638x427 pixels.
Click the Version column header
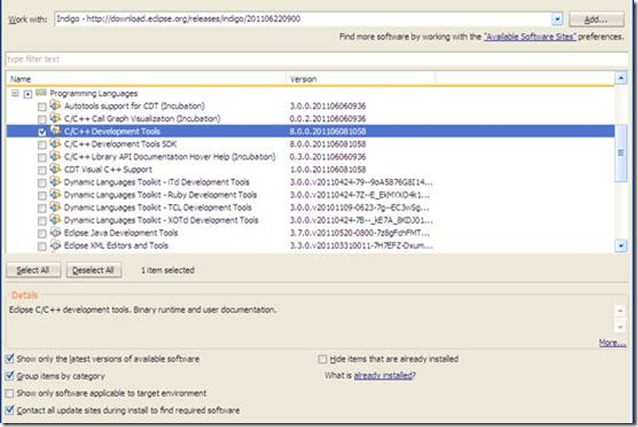tap(361, 79)
